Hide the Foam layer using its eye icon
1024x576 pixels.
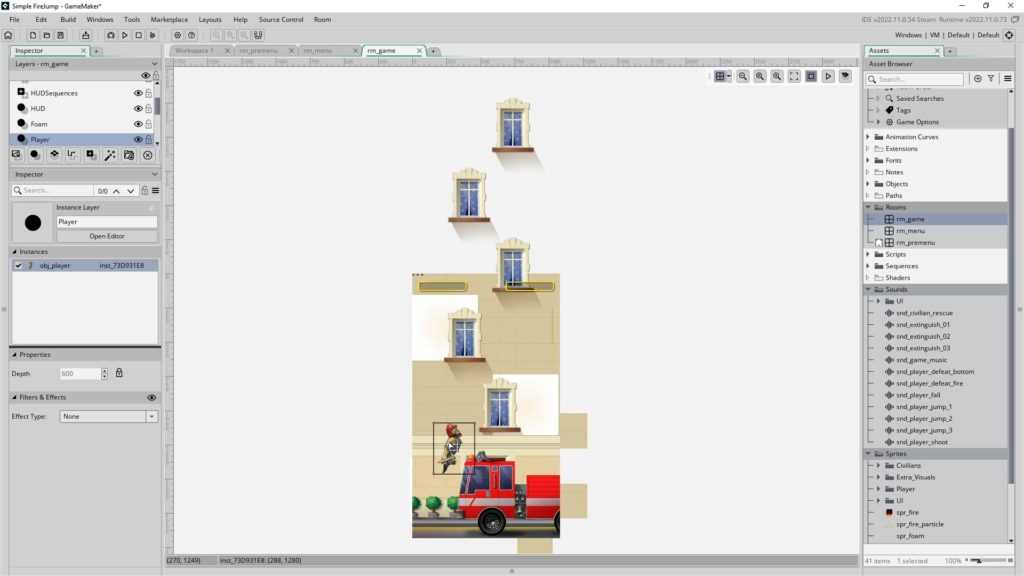click(138, 124)
